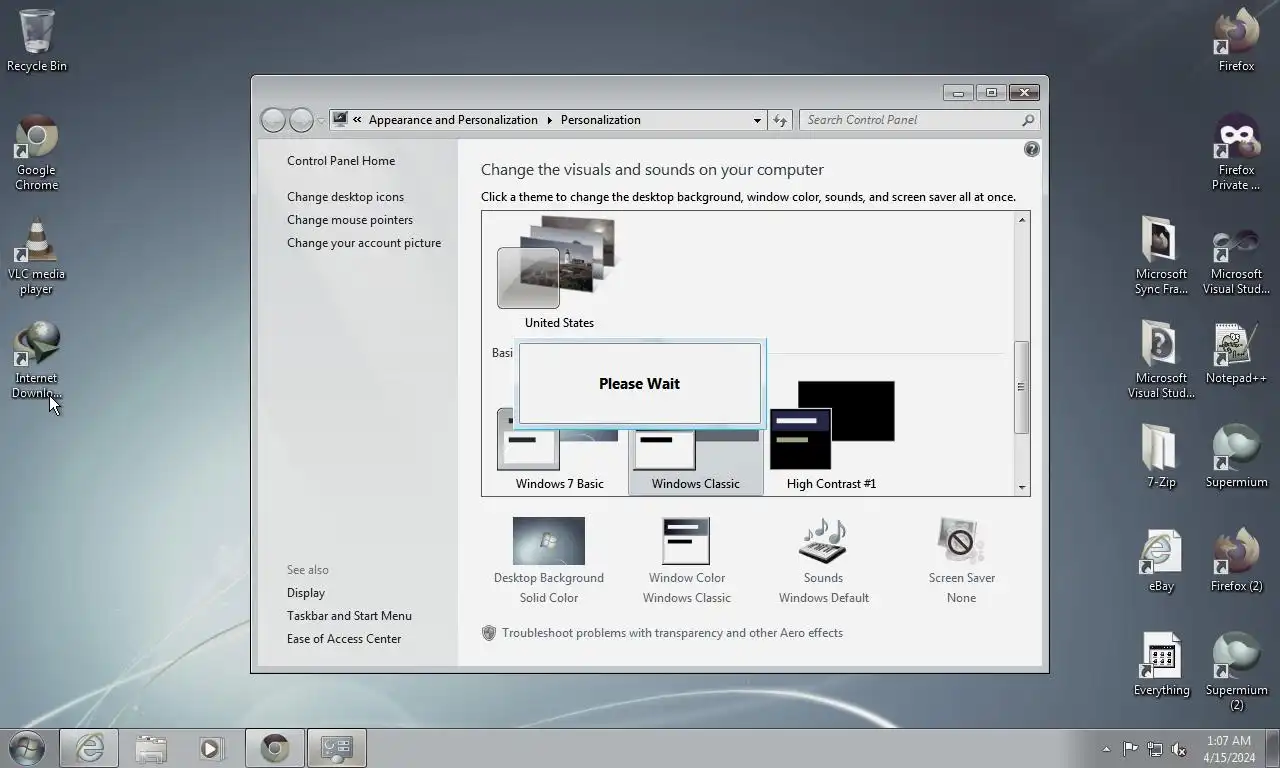Open Sounds settings

[x=823, y=561]
